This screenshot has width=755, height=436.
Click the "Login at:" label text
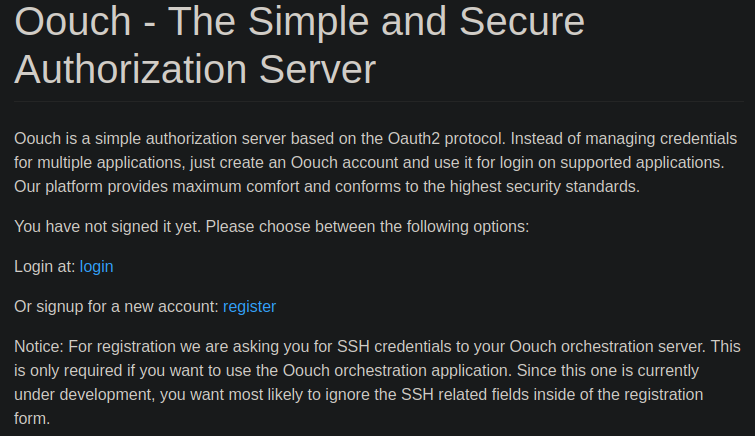click(45, 266)
